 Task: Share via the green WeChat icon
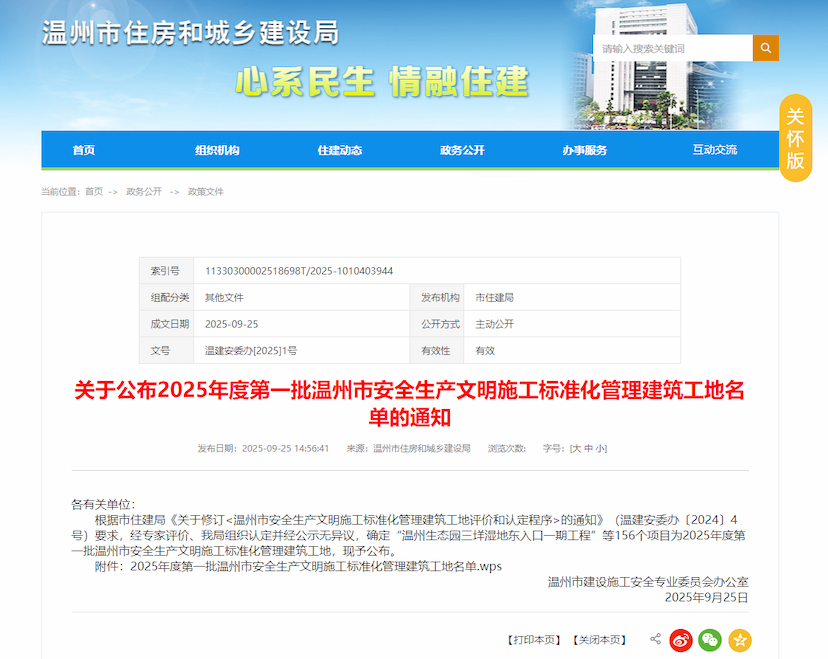[x=711, y=638]
